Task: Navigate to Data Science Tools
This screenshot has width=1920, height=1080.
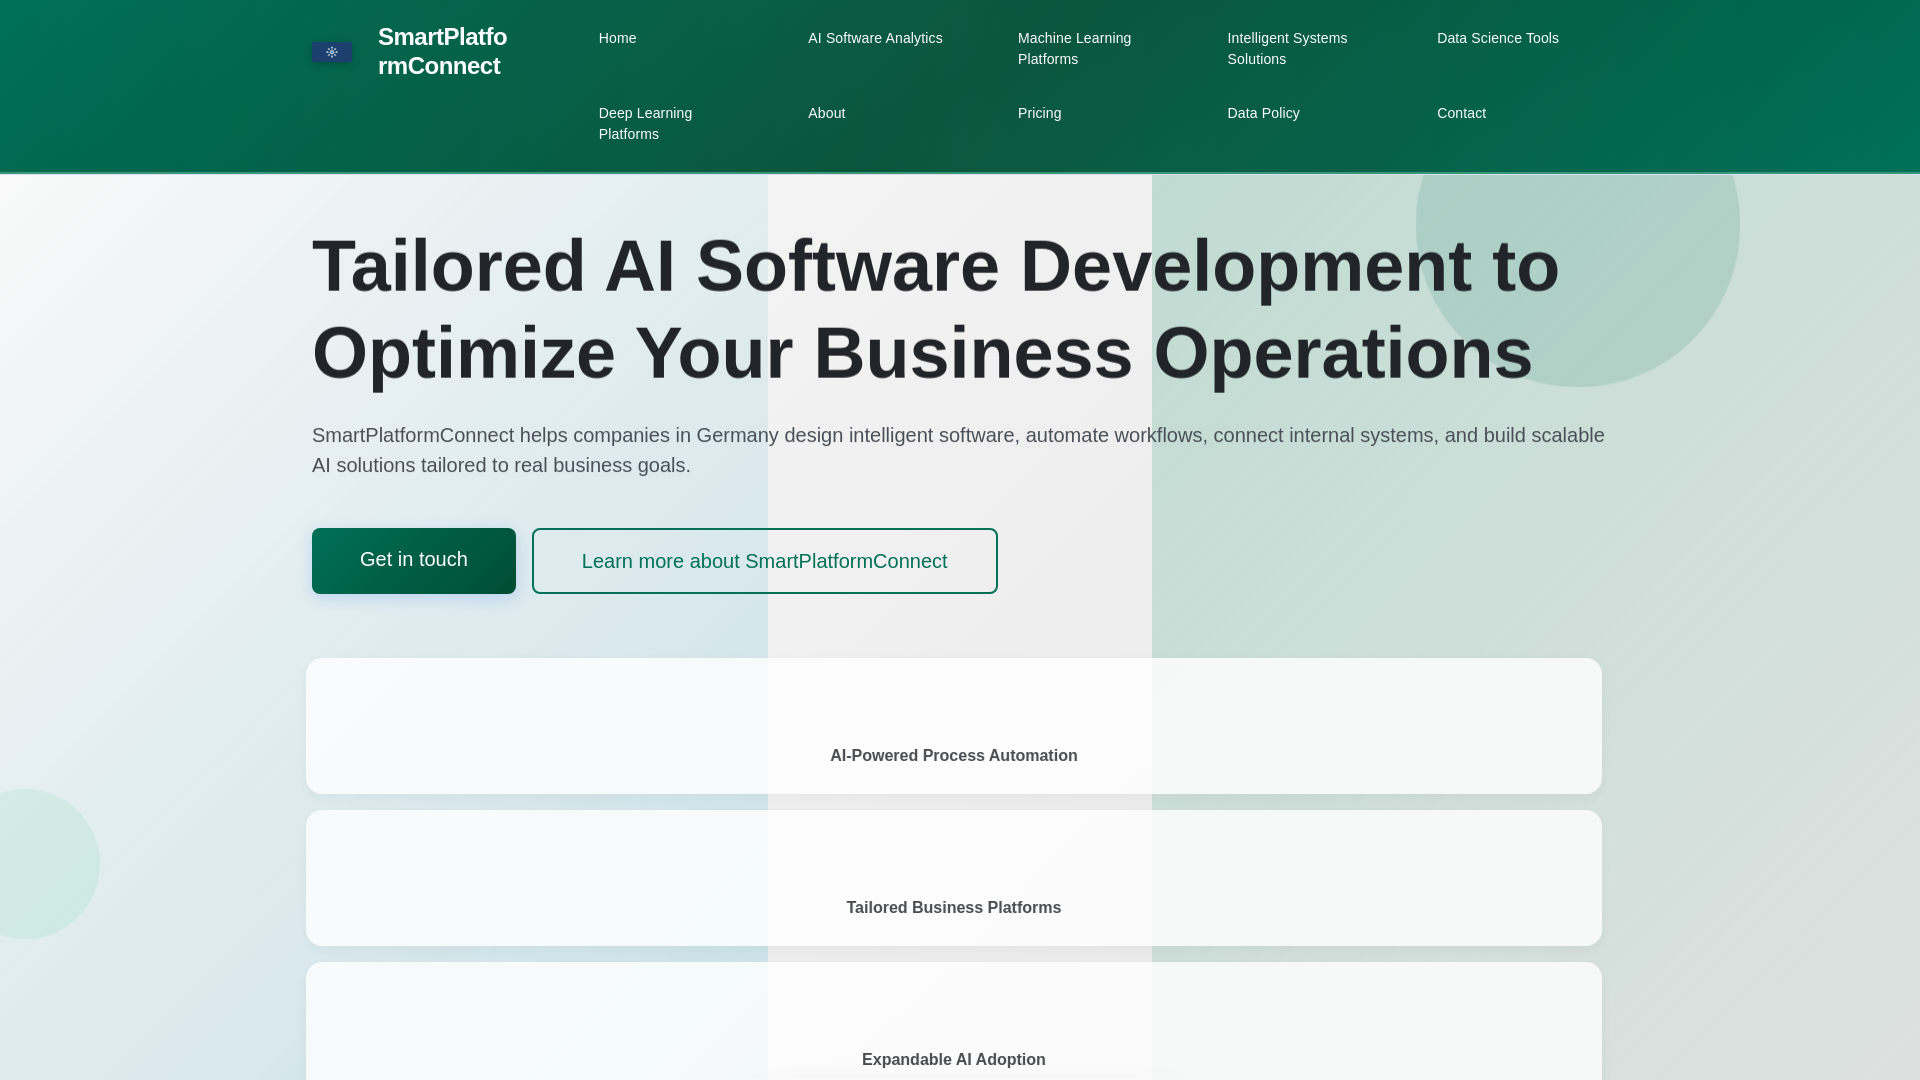Action: tap(1497, 38)
